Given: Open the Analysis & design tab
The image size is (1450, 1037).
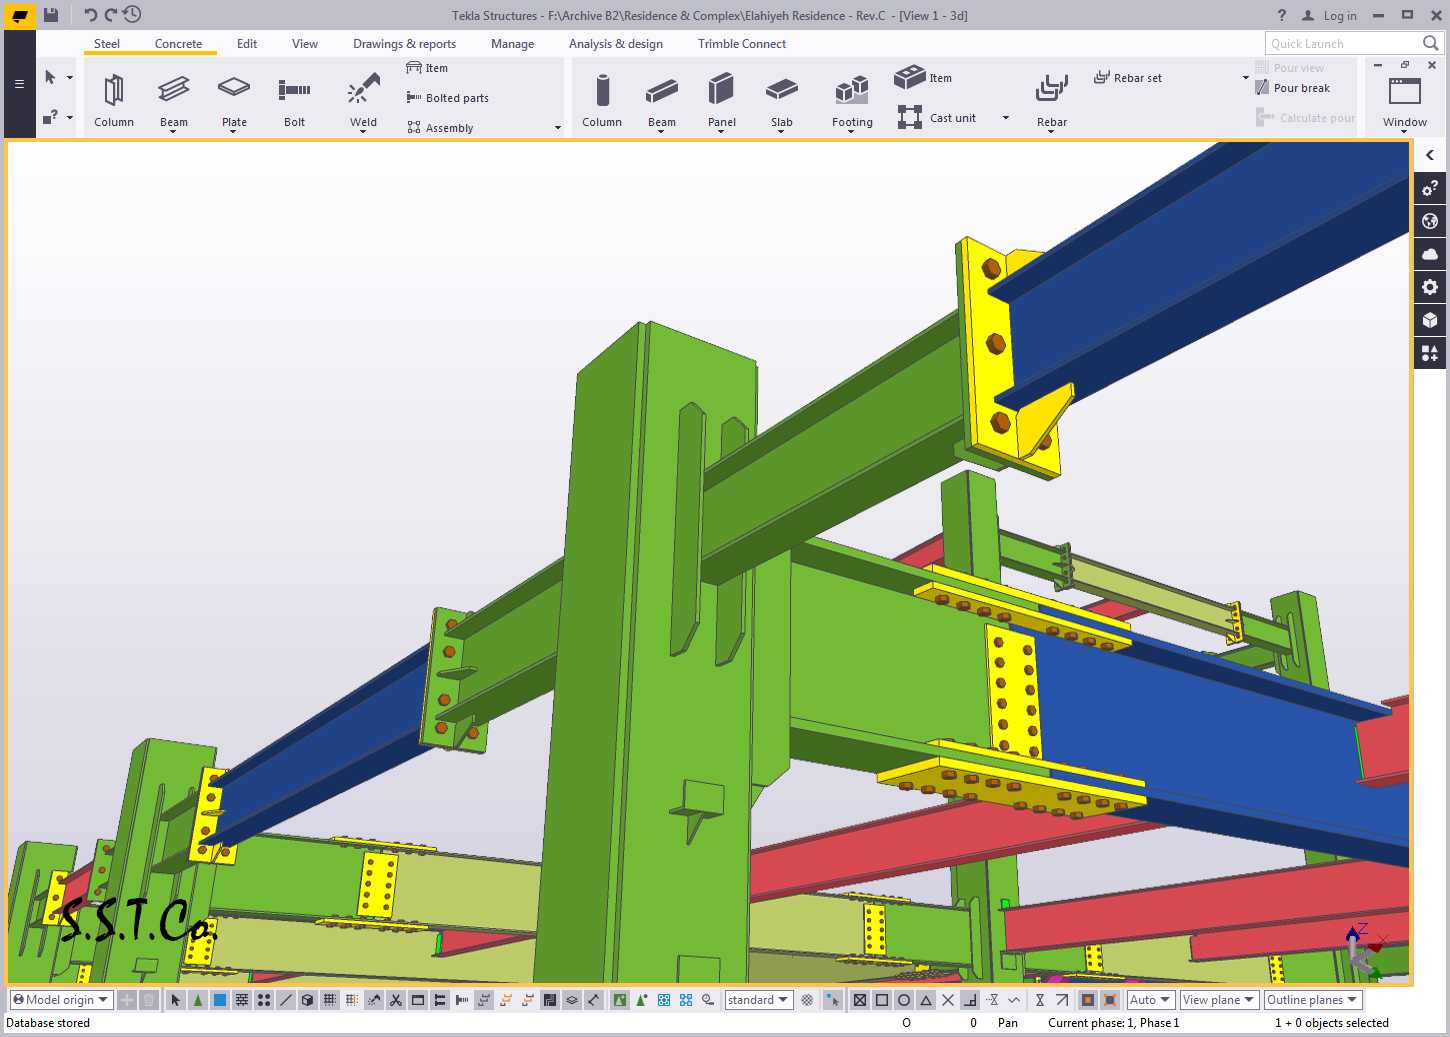Looking at the screenshot, I should [x=616, y=44].
